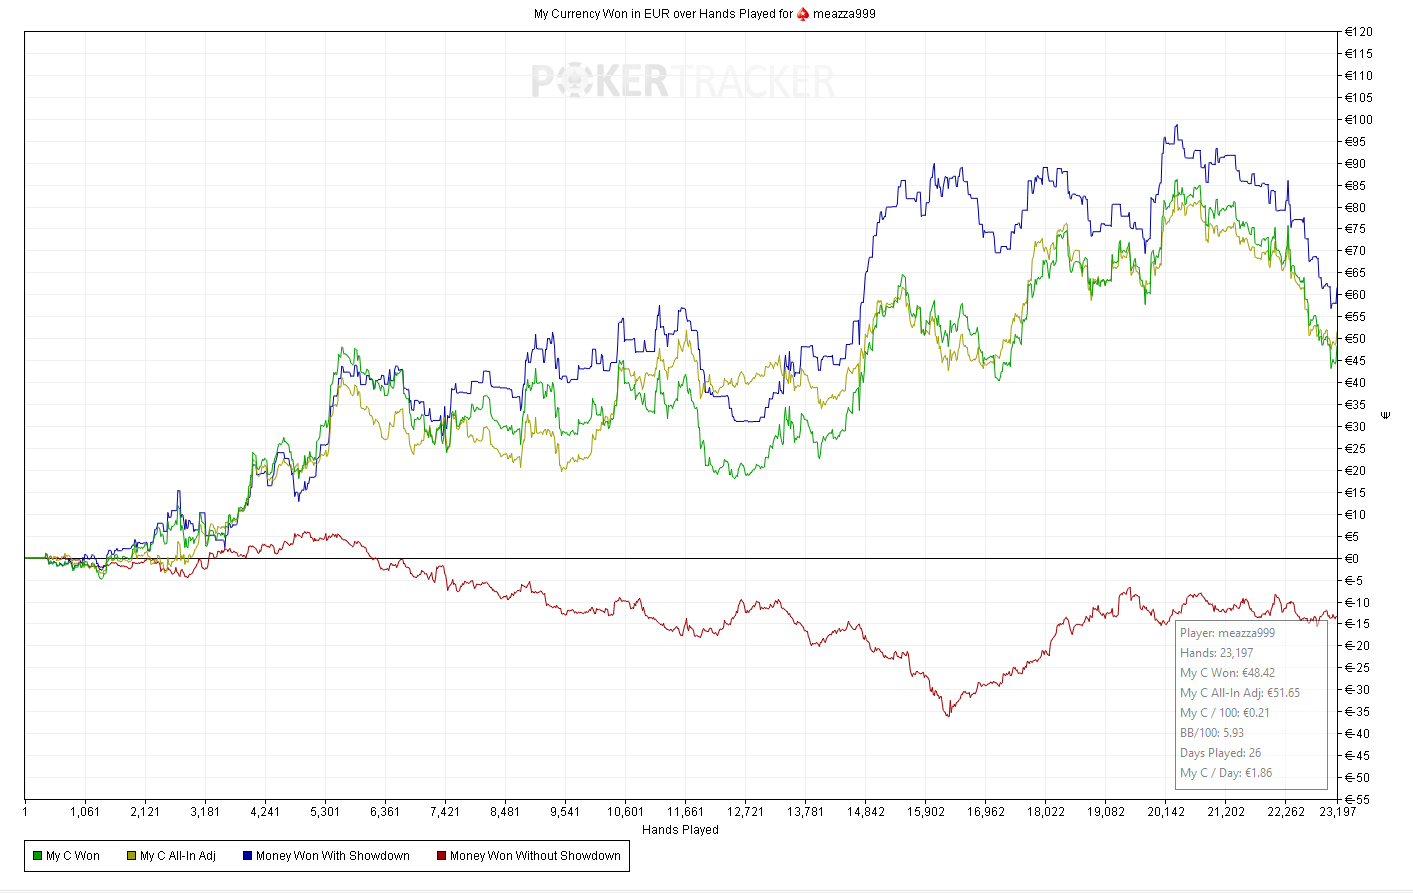Click the '€120' y-axis tick label
Image resolution: width=1413 pixels, height=893 pixels.
tap(1359, 32)
